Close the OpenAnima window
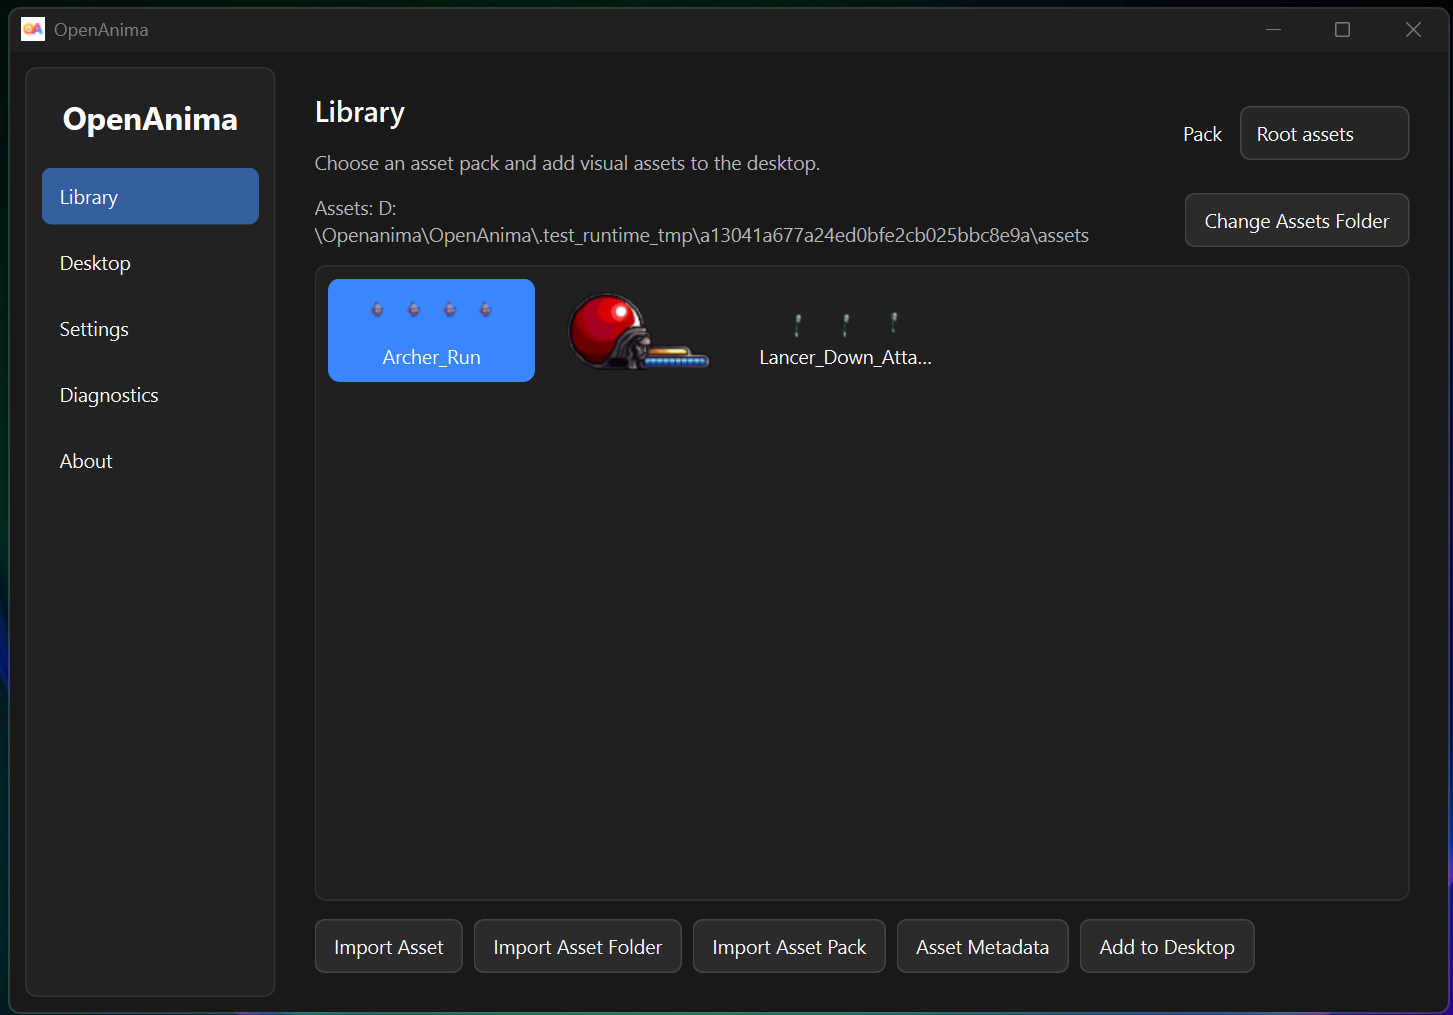Viewport: 1453px width, 1015px height. [x=1412, y=29]
